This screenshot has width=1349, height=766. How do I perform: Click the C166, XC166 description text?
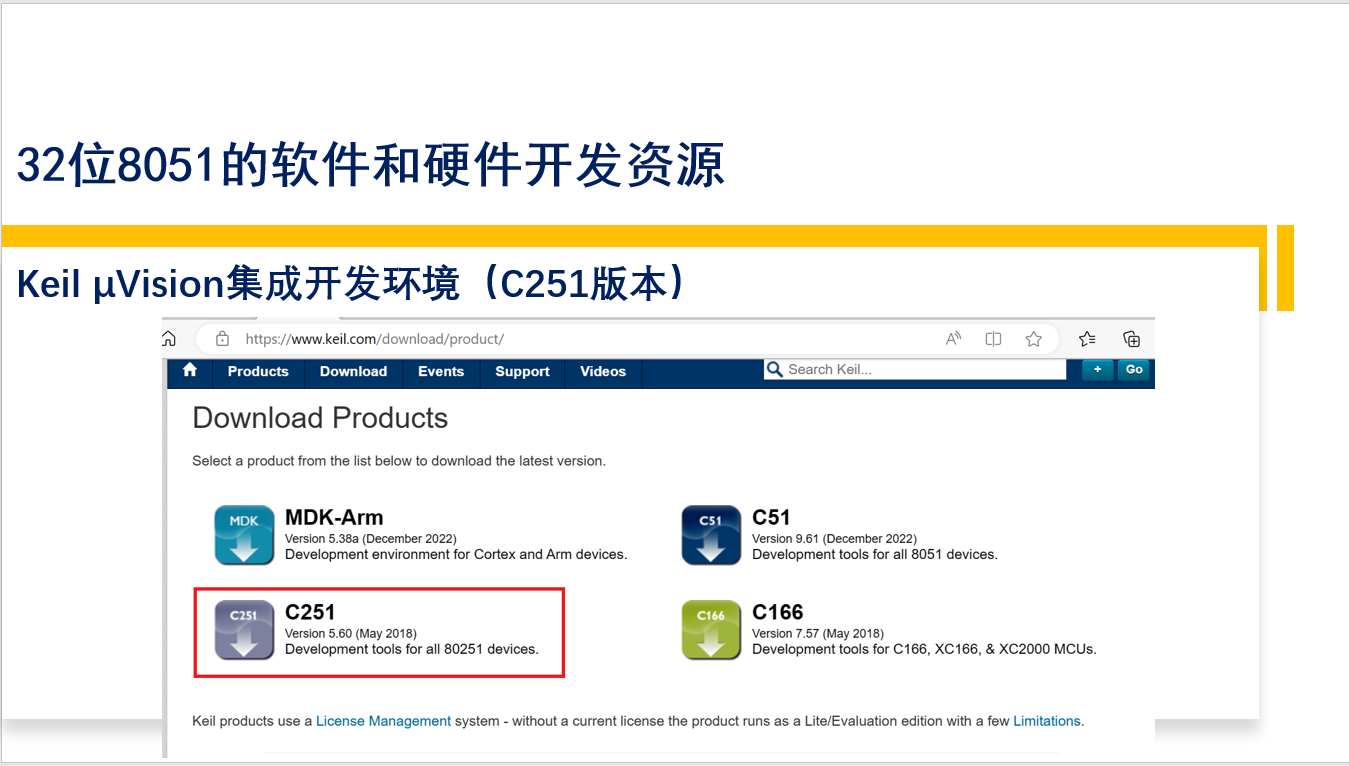click(924, 649)
